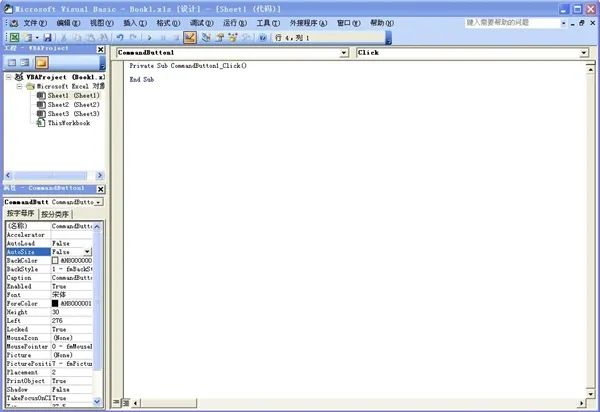
Task: Open the properties object selector dropdown
Action: 99,202
